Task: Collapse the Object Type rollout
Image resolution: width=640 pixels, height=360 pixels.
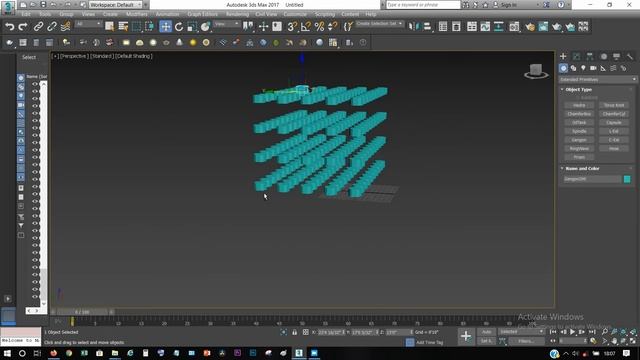Action: click(578, 89)
